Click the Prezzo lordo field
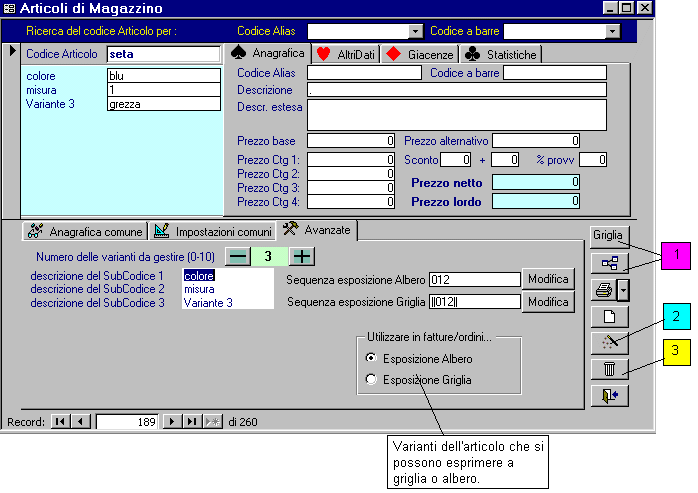698x493 pixels. [536, 201]
